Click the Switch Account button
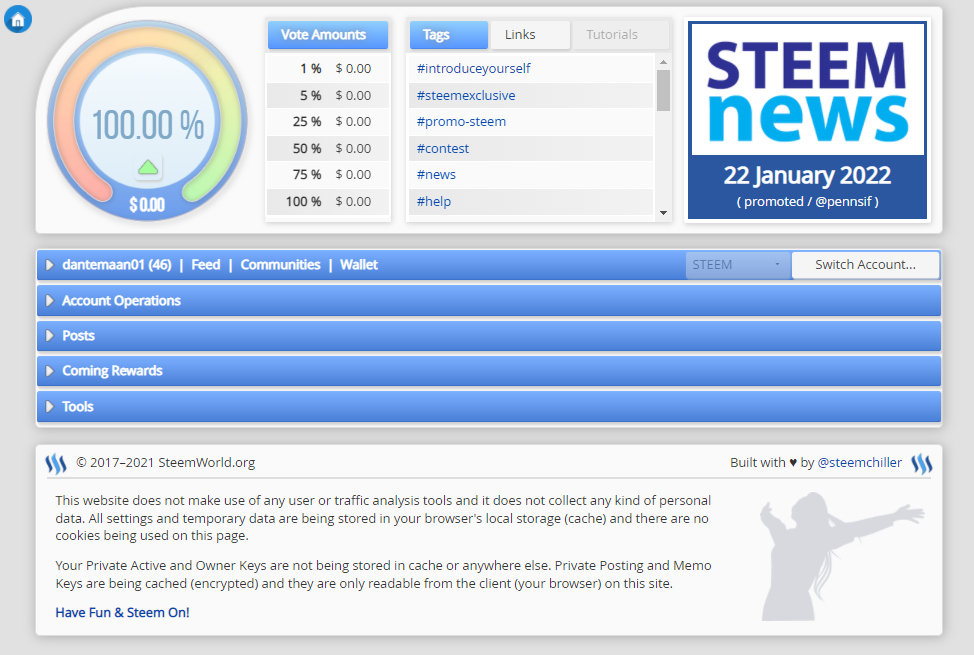The width and height of the screenshot is (974, 655). coord(865,265)
